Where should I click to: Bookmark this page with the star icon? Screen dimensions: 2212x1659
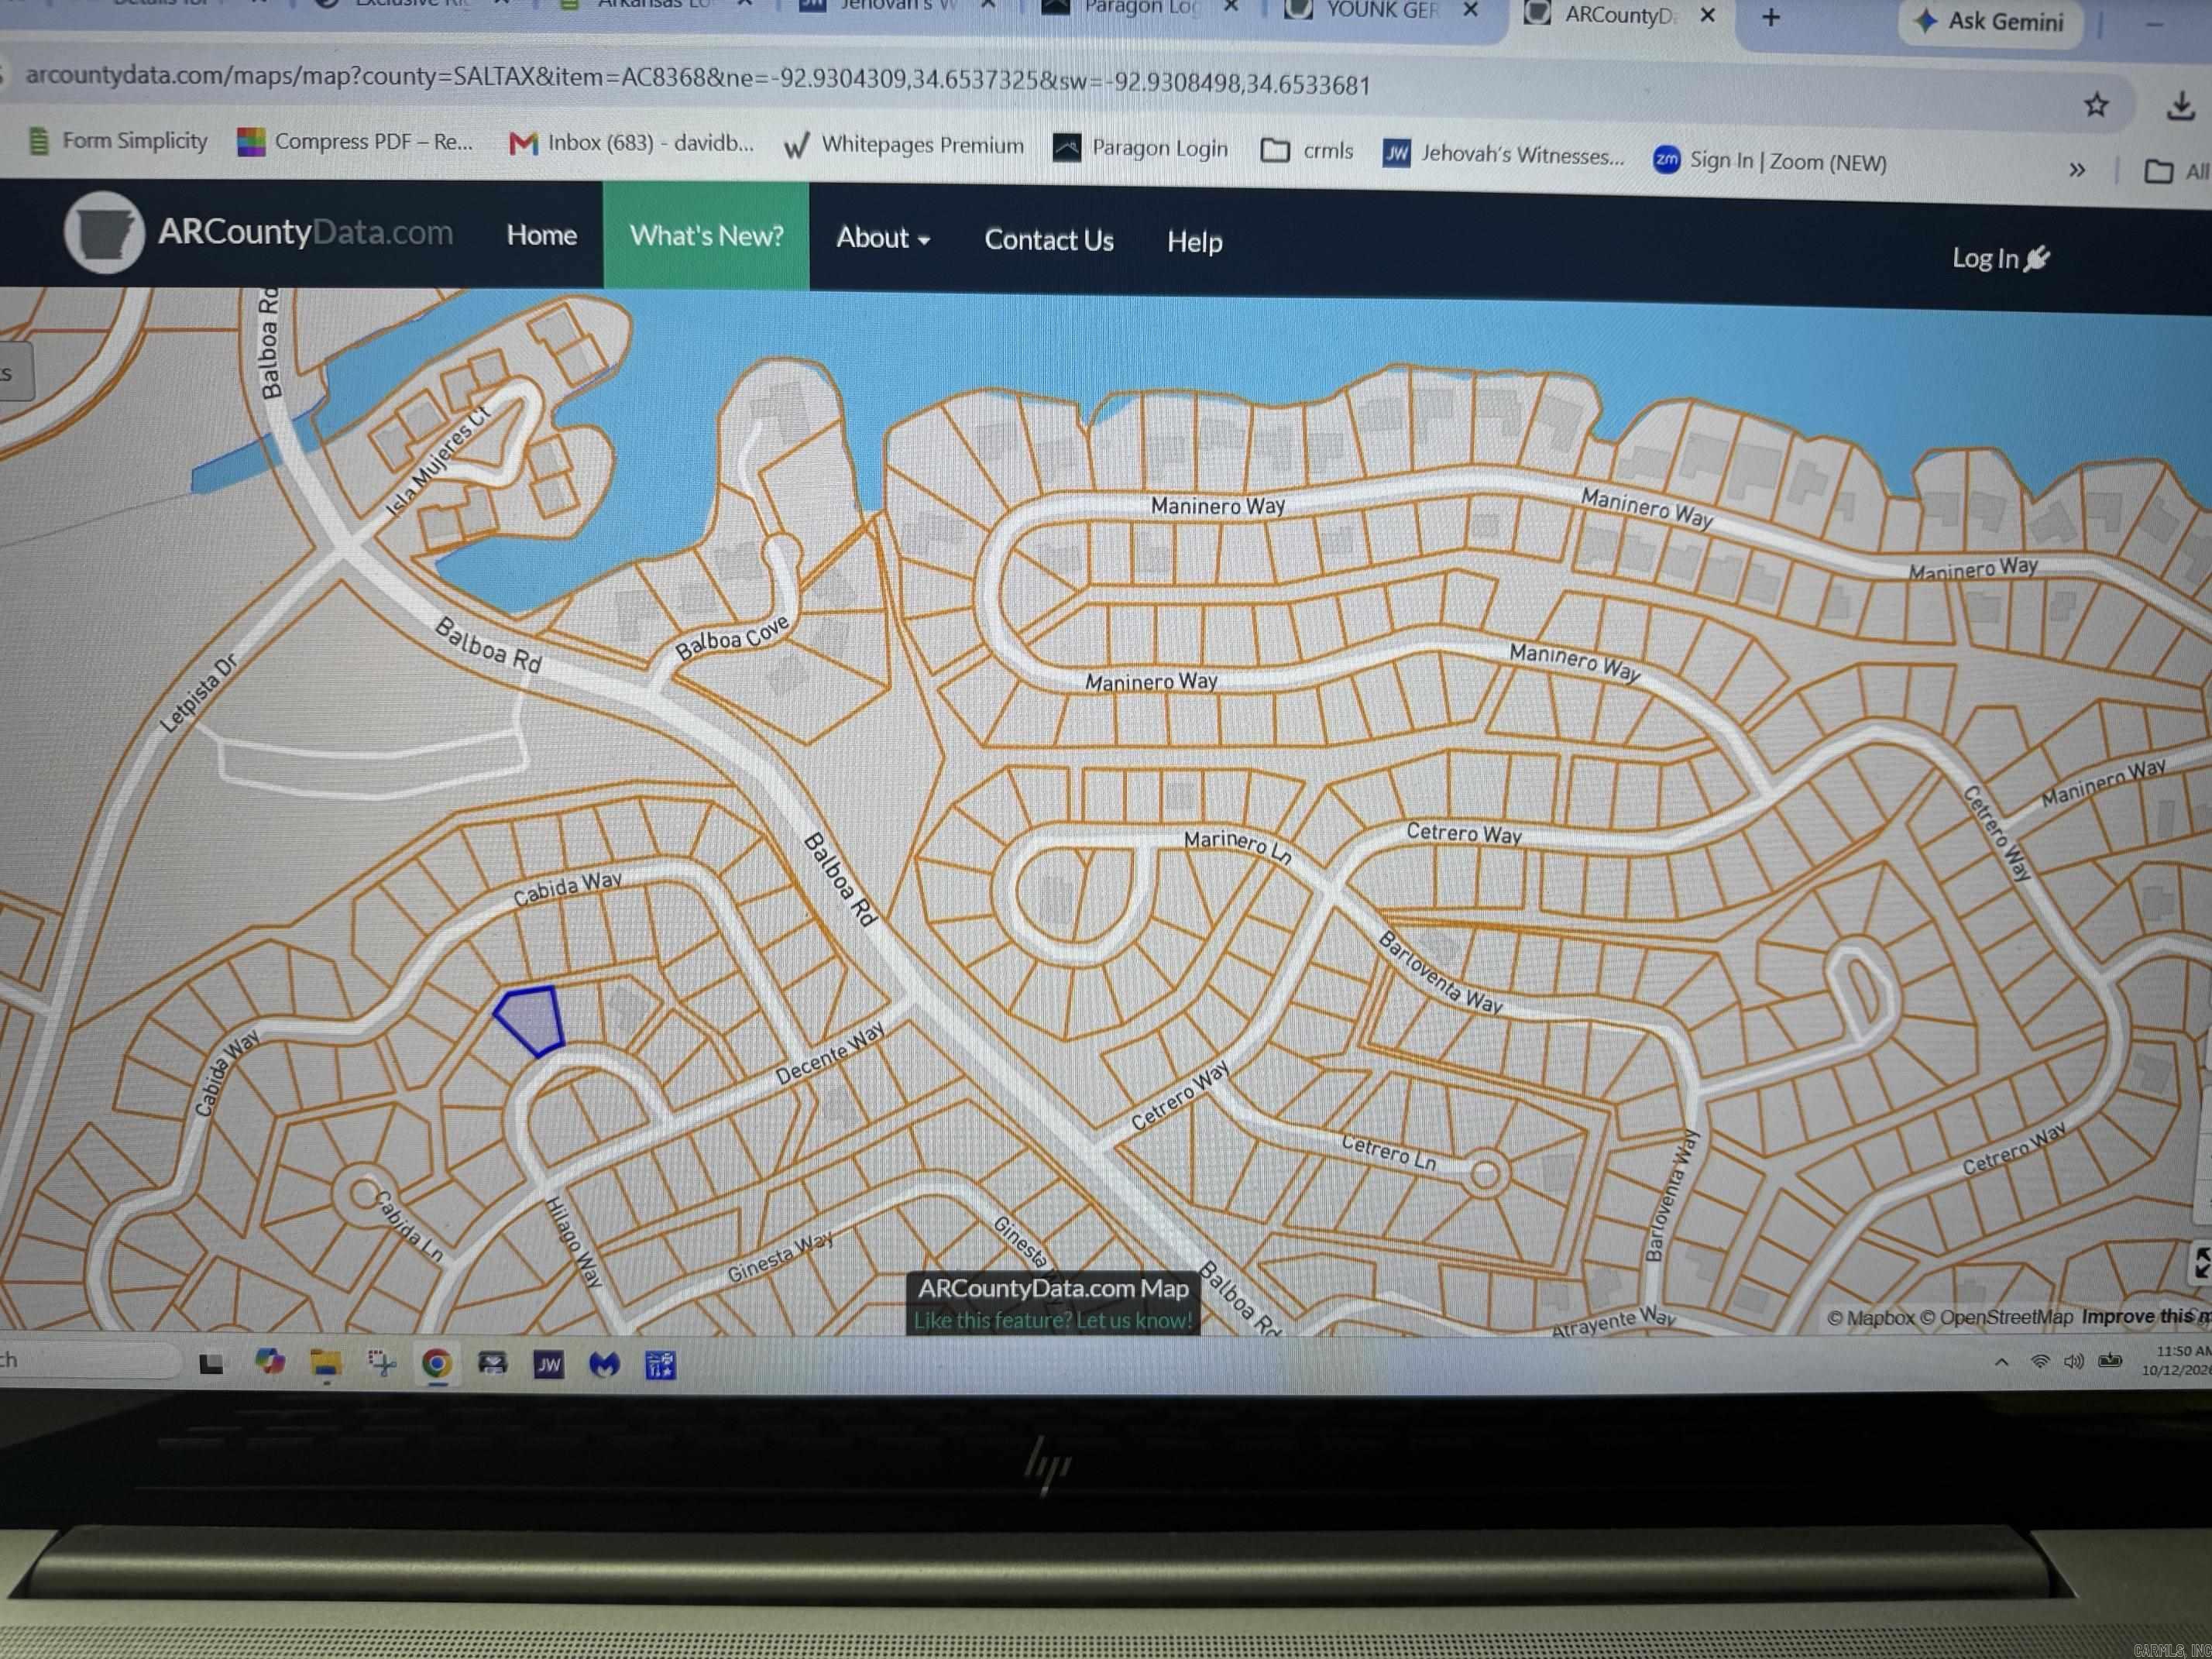point(2096,105)
